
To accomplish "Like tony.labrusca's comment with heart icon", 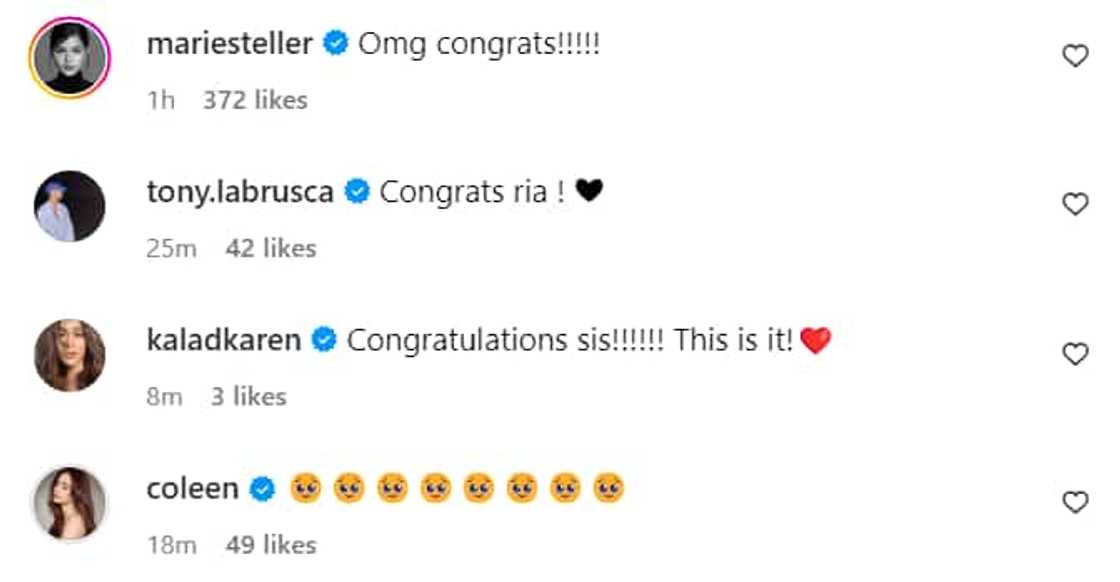I will point(1074,205).
